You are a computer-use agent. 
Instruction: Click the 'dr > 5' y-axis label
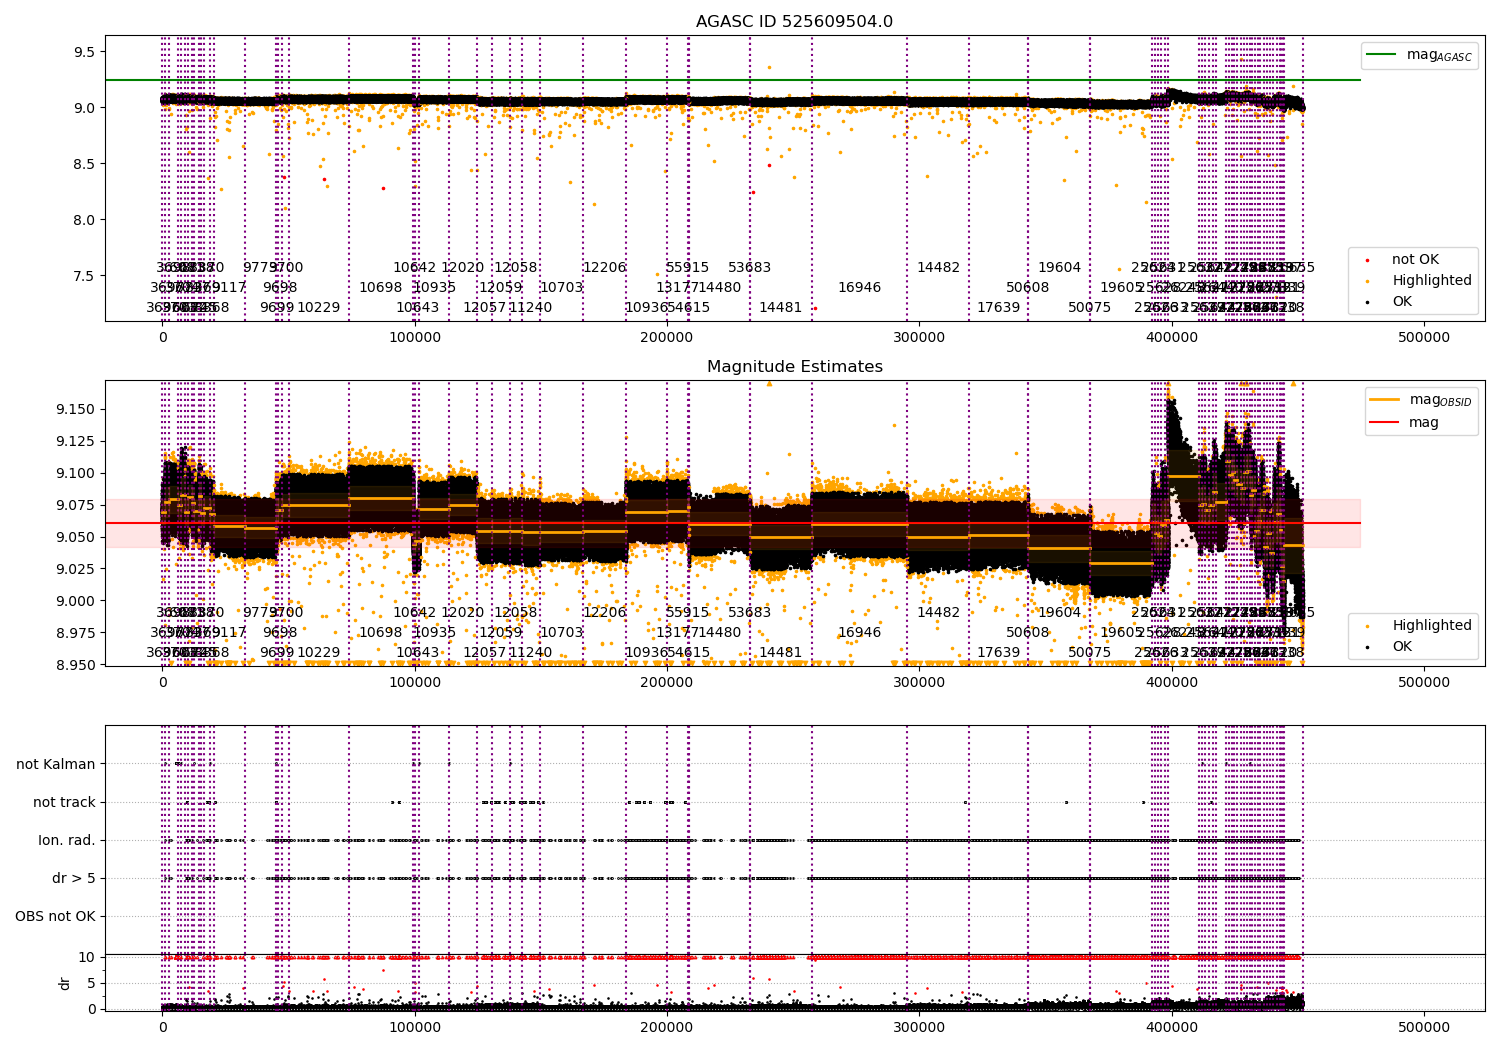point(74,878)
